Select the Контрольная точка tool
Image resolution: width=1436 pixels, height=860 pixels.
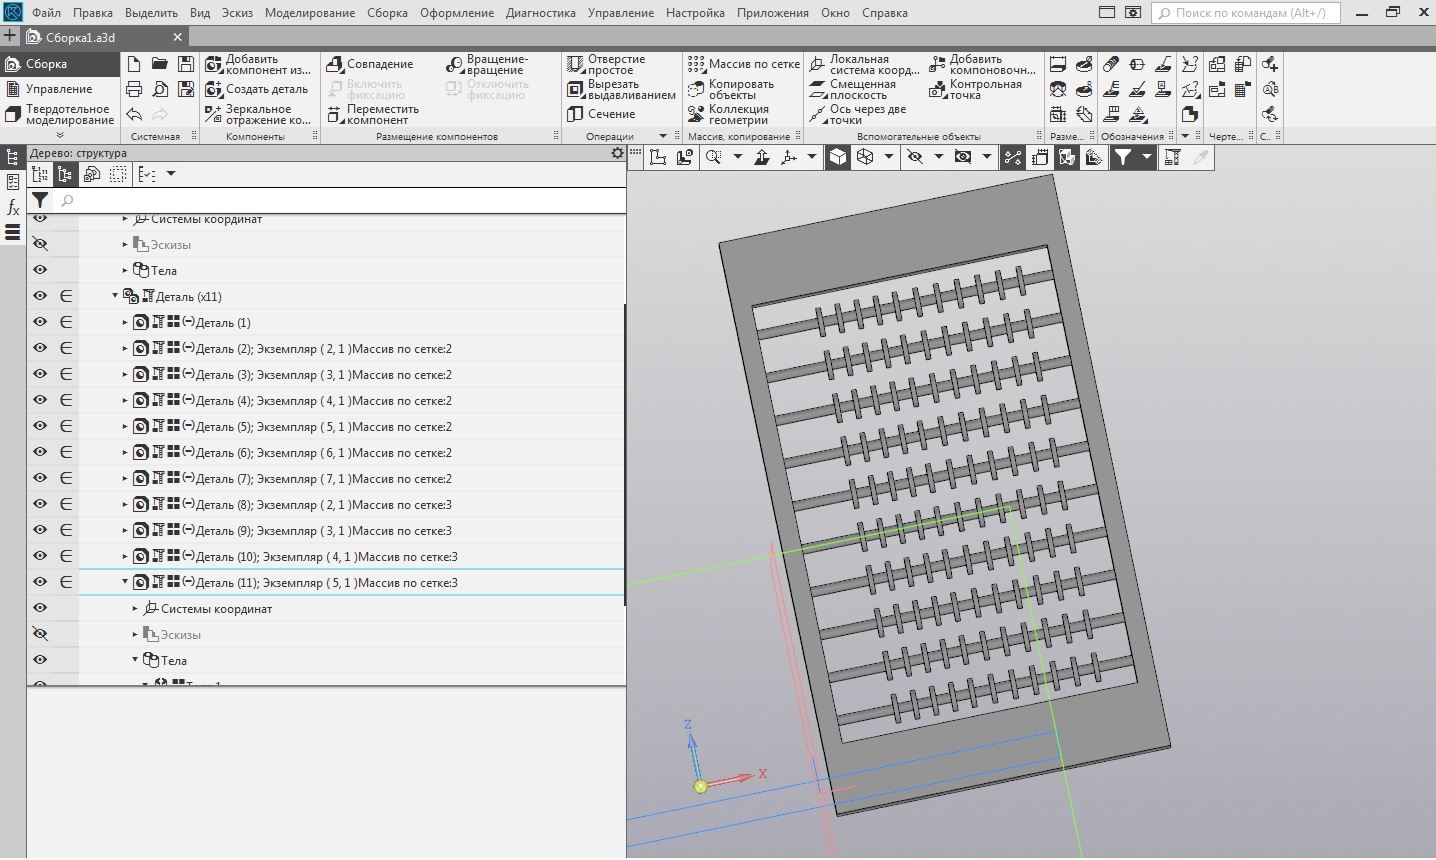[x=976, y=89]
